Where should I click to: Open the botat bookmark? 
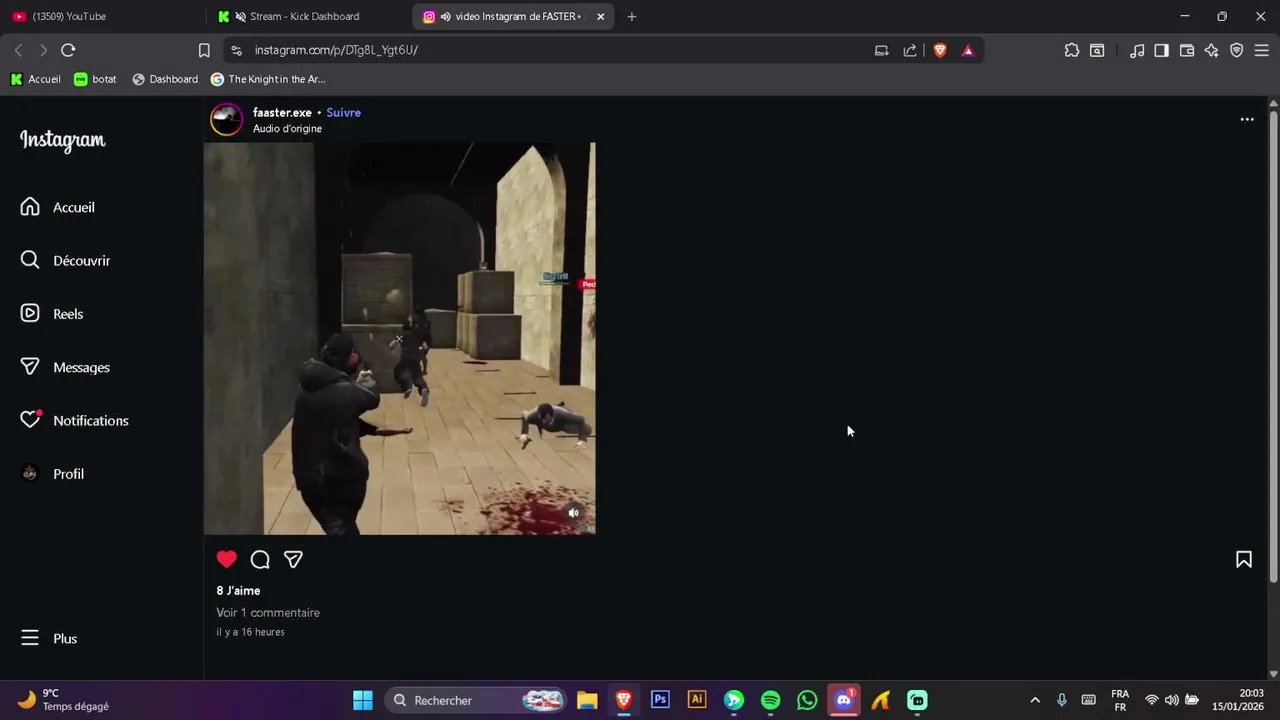tap(95, 79)
